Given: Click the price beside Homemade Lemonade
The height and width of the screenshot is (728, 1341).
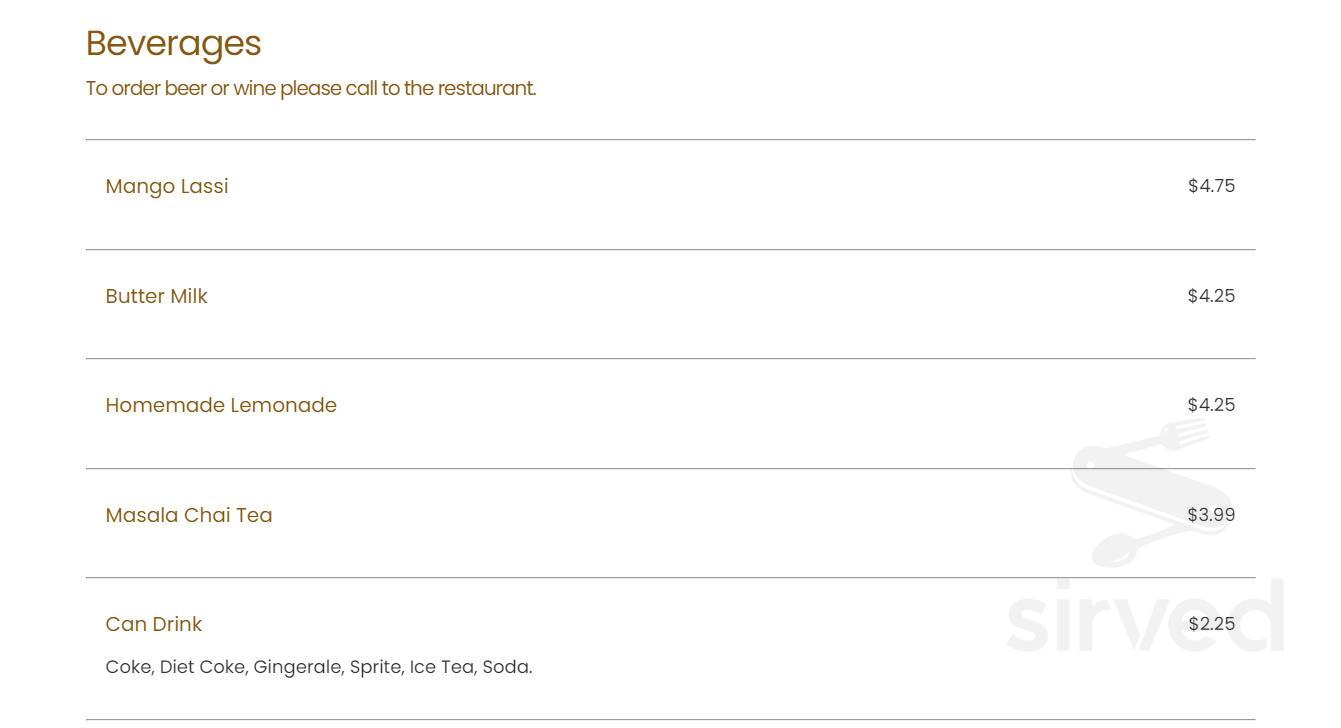Looking at the screenshot, I should (x=1211, y=405).
